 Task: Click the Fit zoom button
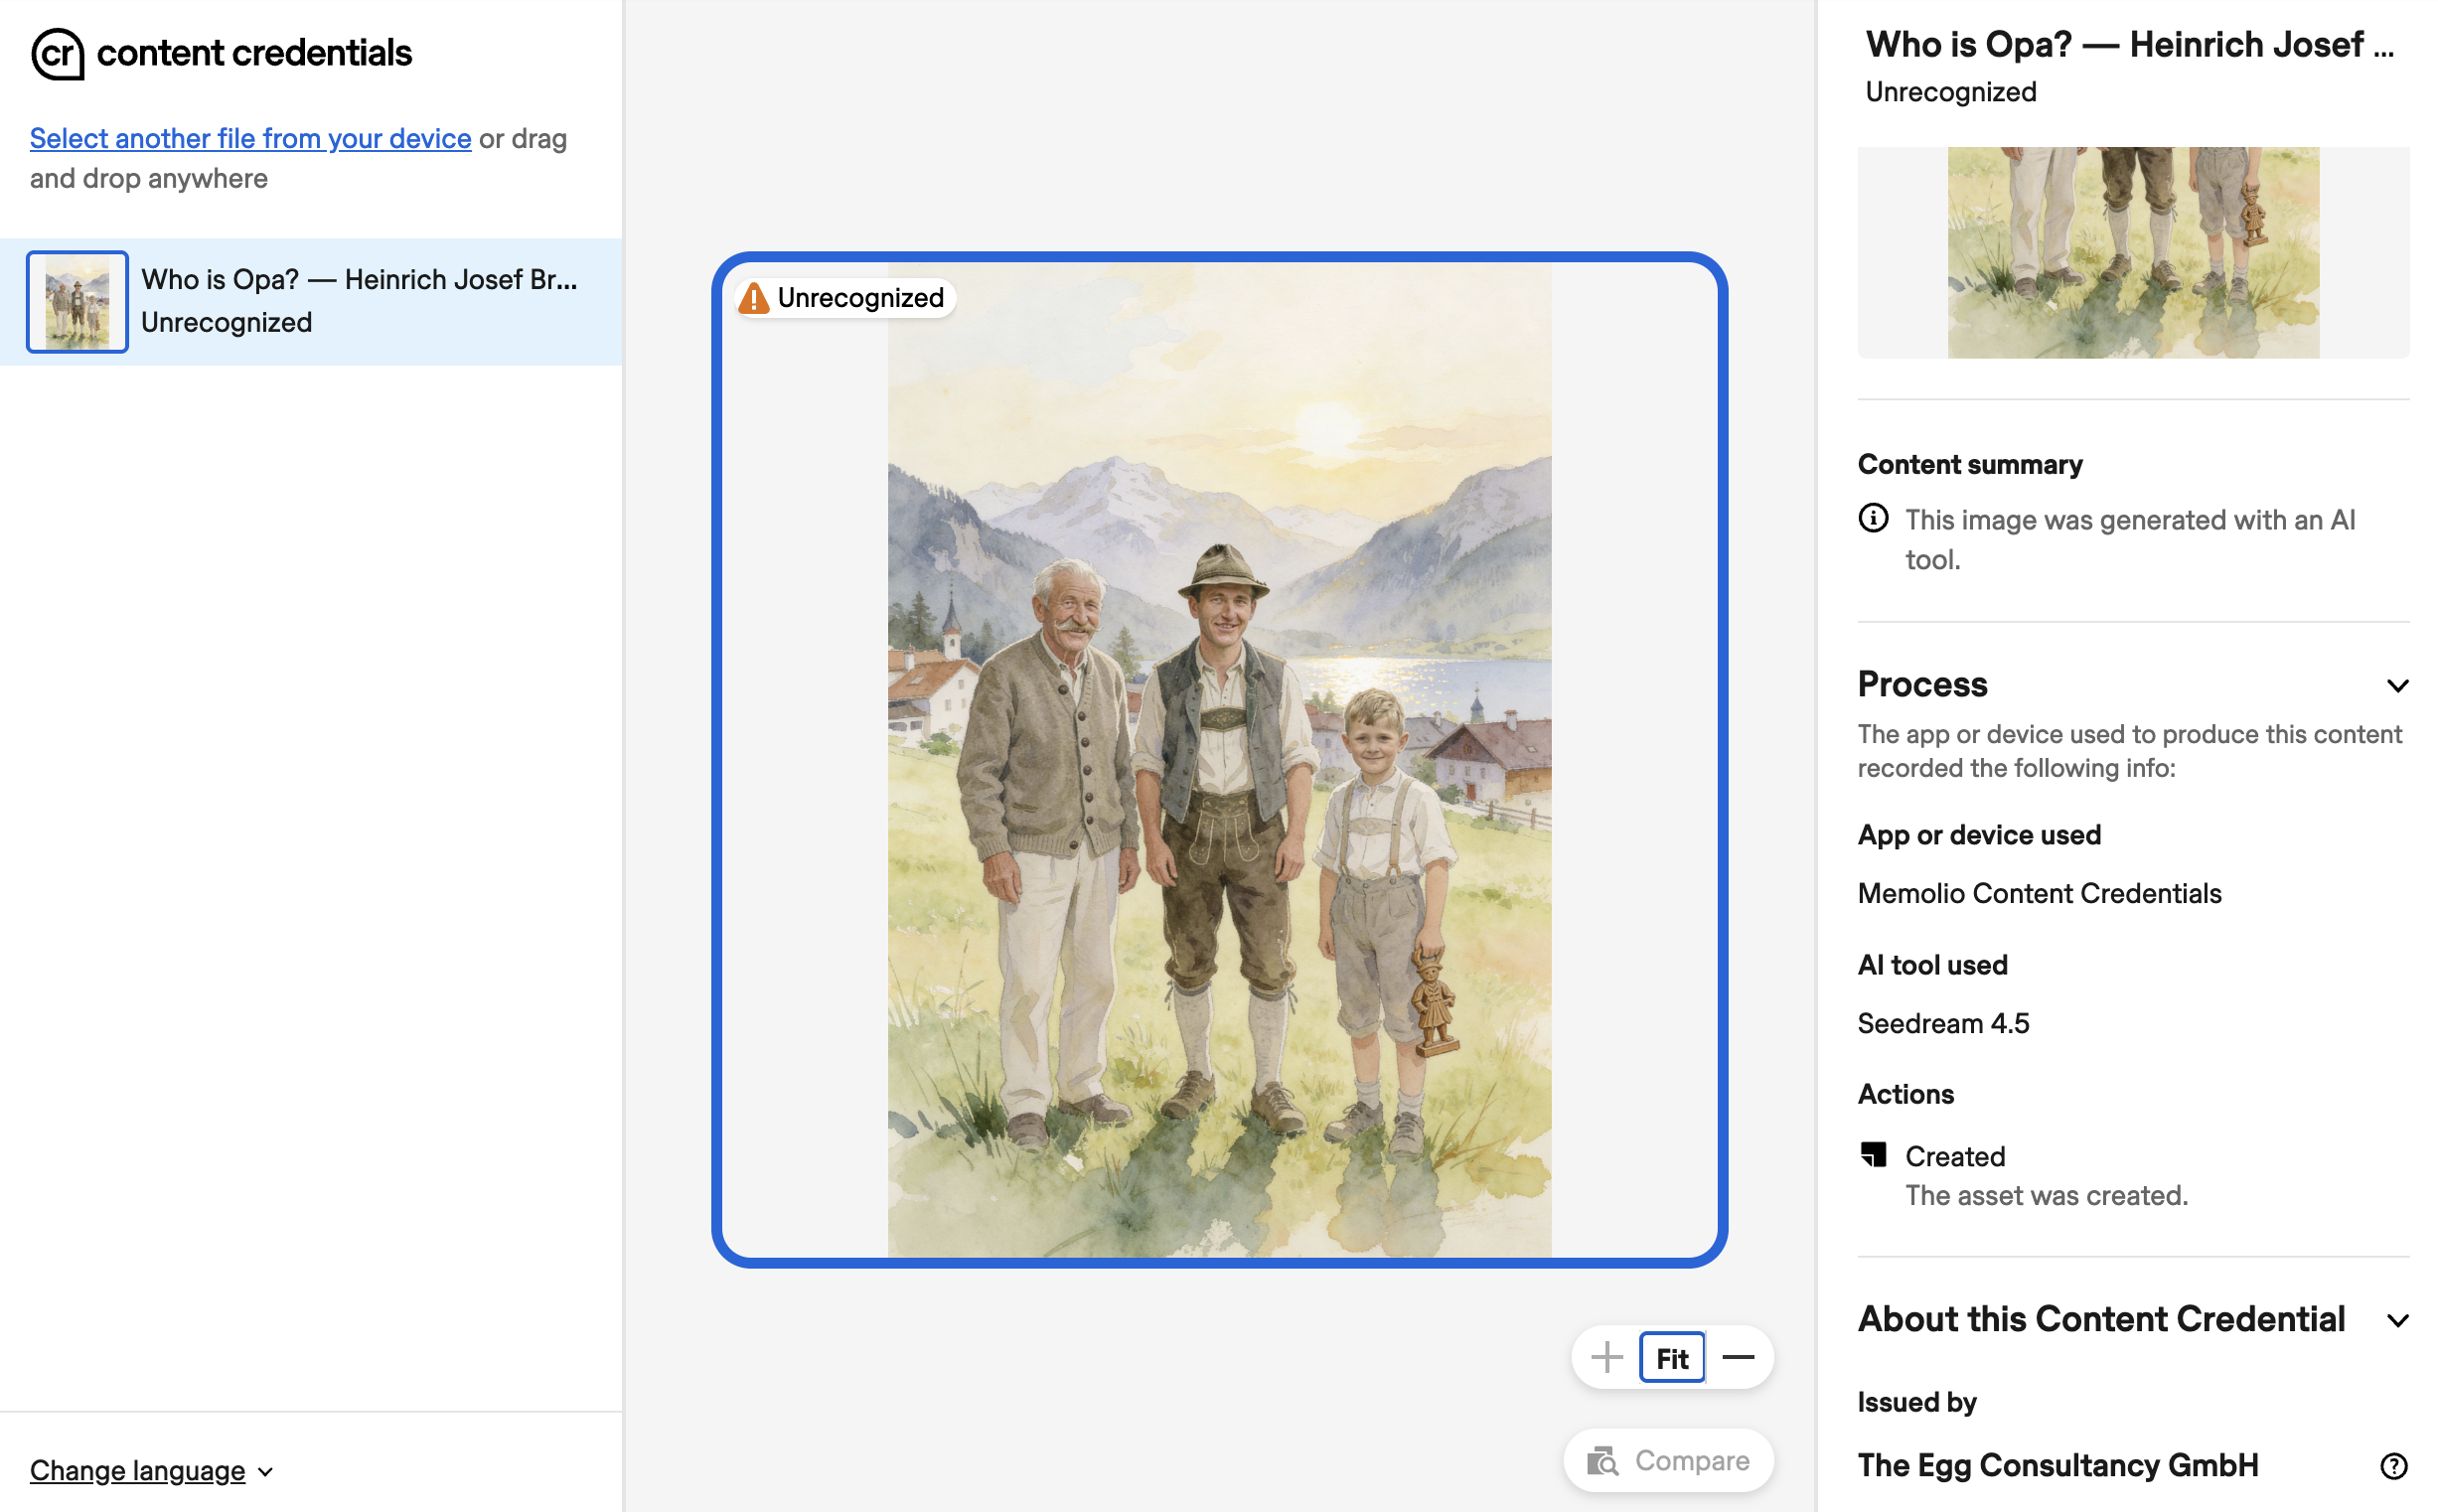pos(1671,1358)
